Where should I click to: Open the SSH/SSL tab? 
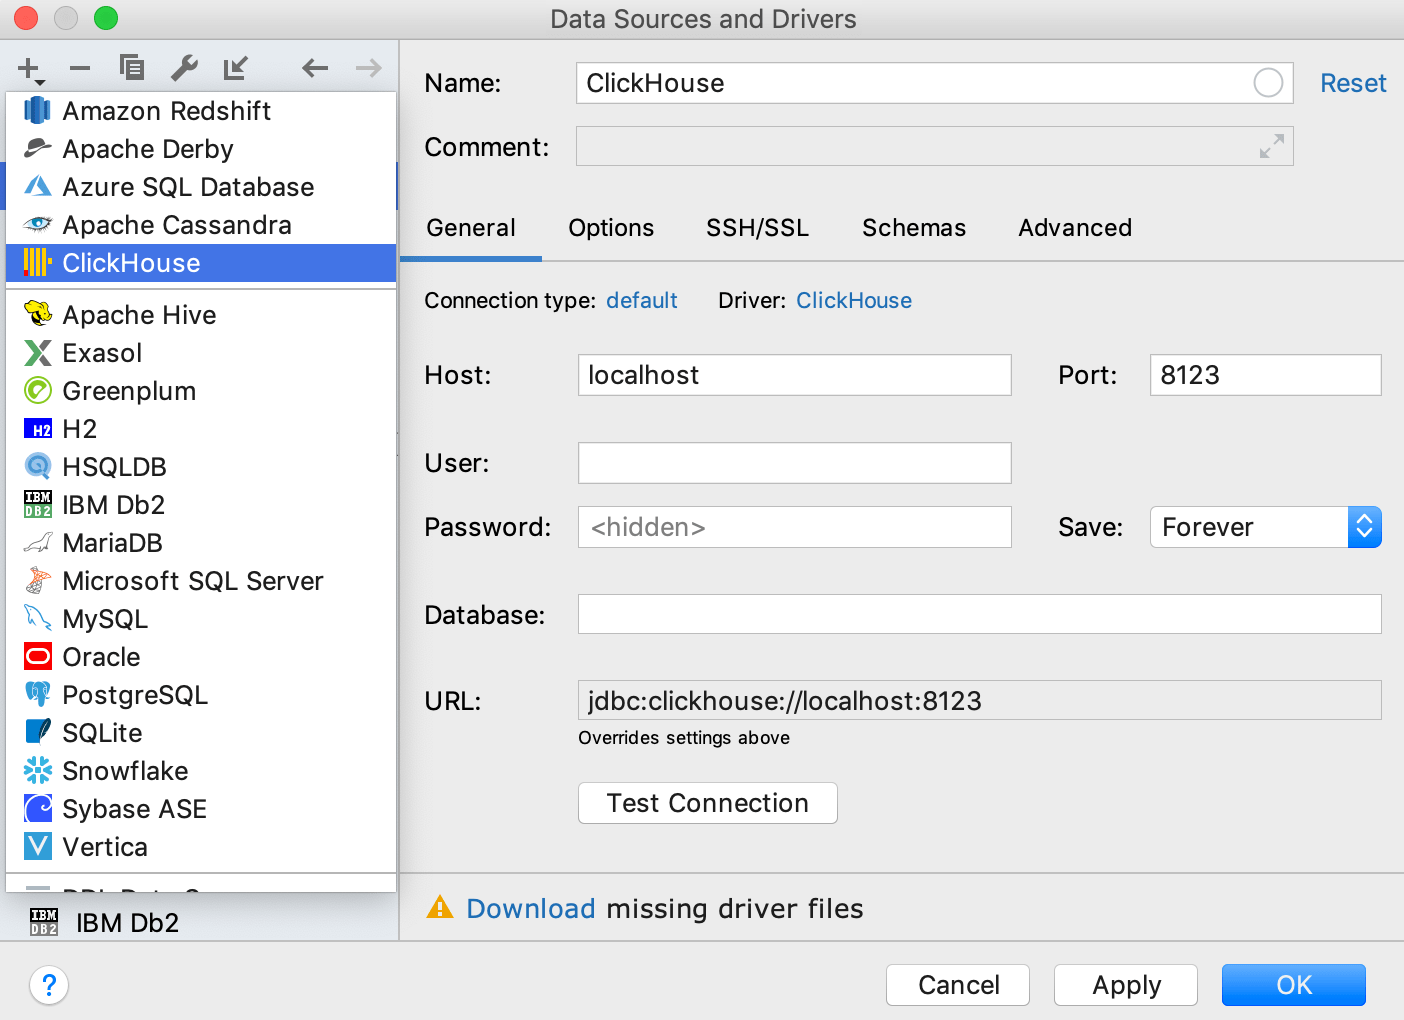tap(757, 228)
